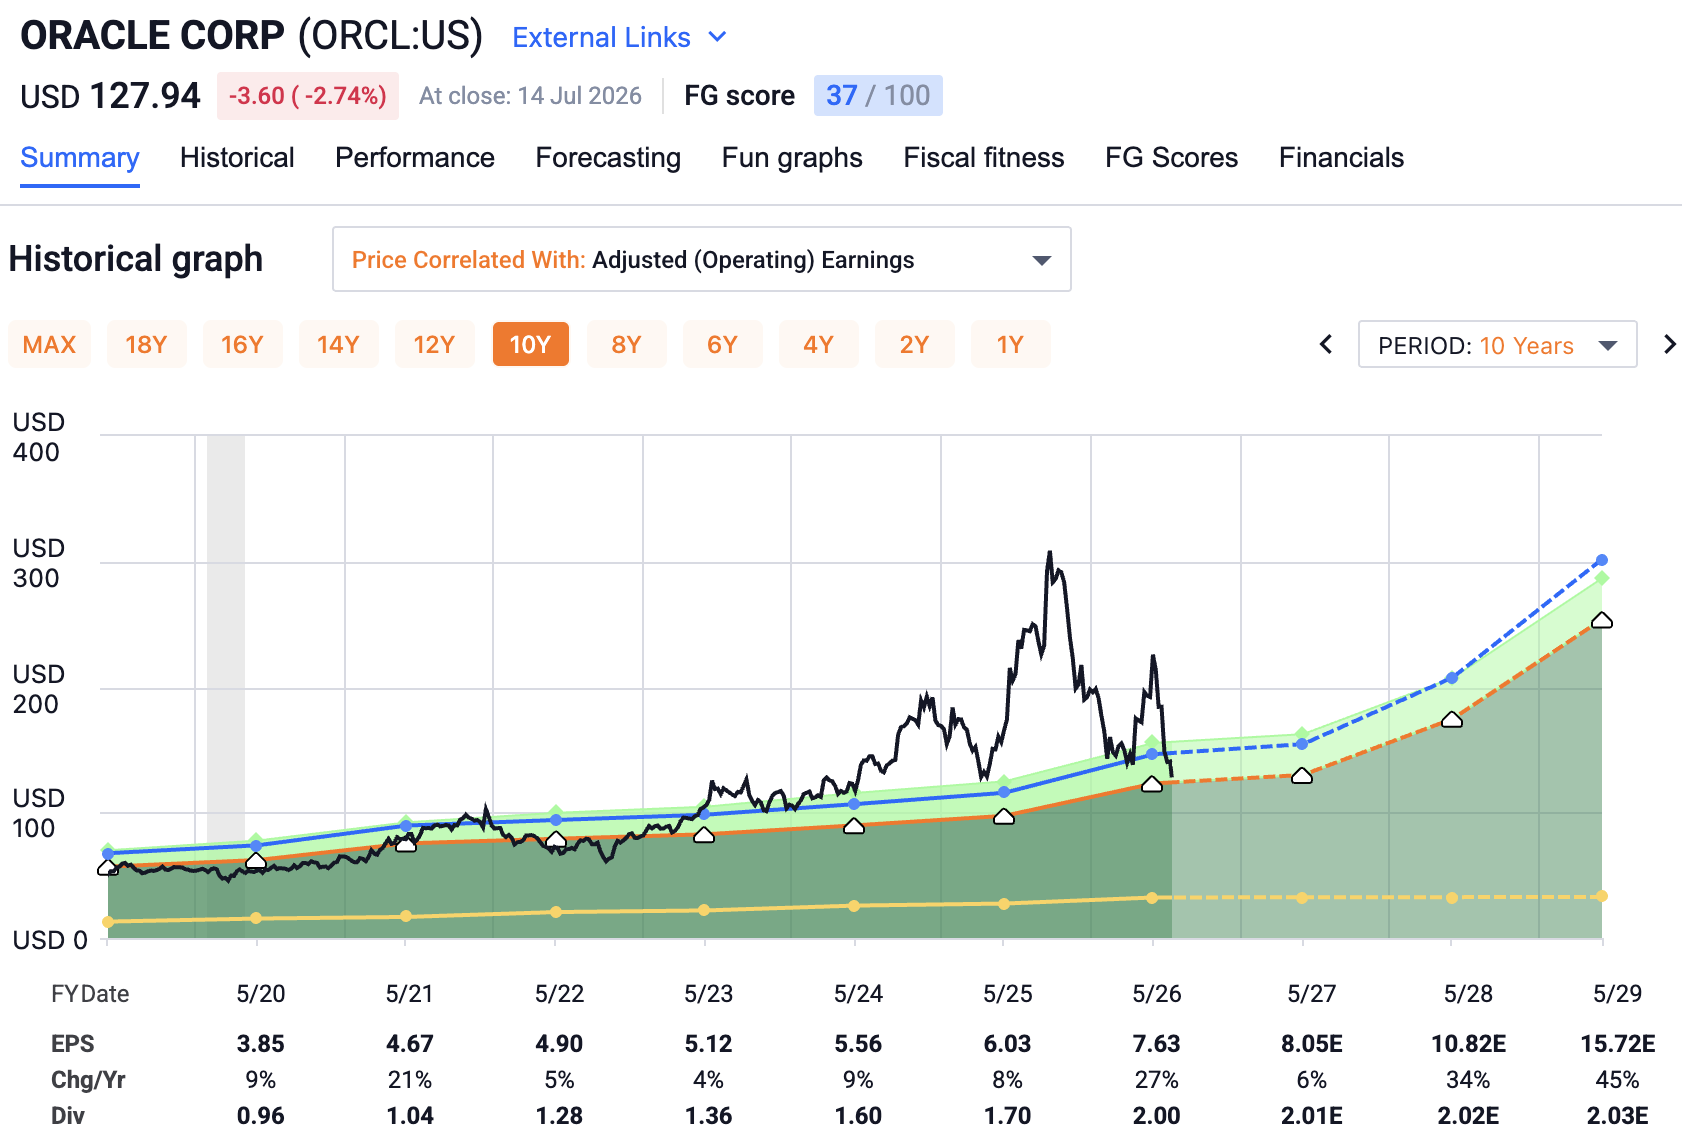Screen dimensions: 1682x1142
Task: Select the active 10Y range button
Action: (x=531, y=344)
